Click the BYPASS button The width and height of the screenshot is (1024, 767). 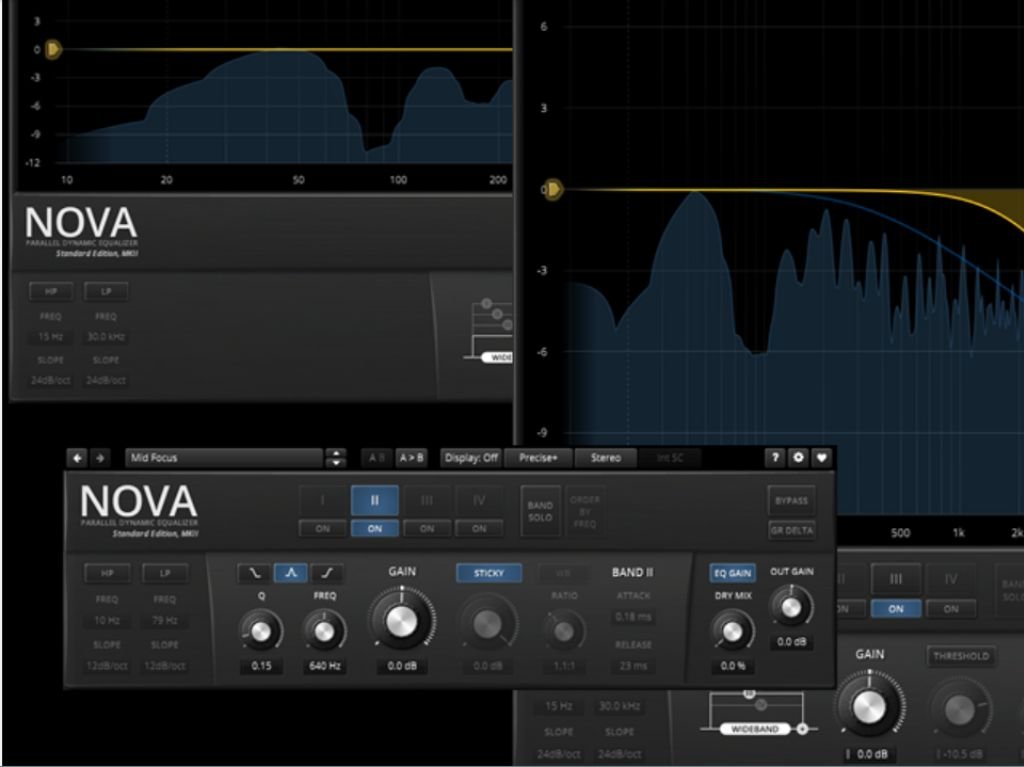(792, 500)
